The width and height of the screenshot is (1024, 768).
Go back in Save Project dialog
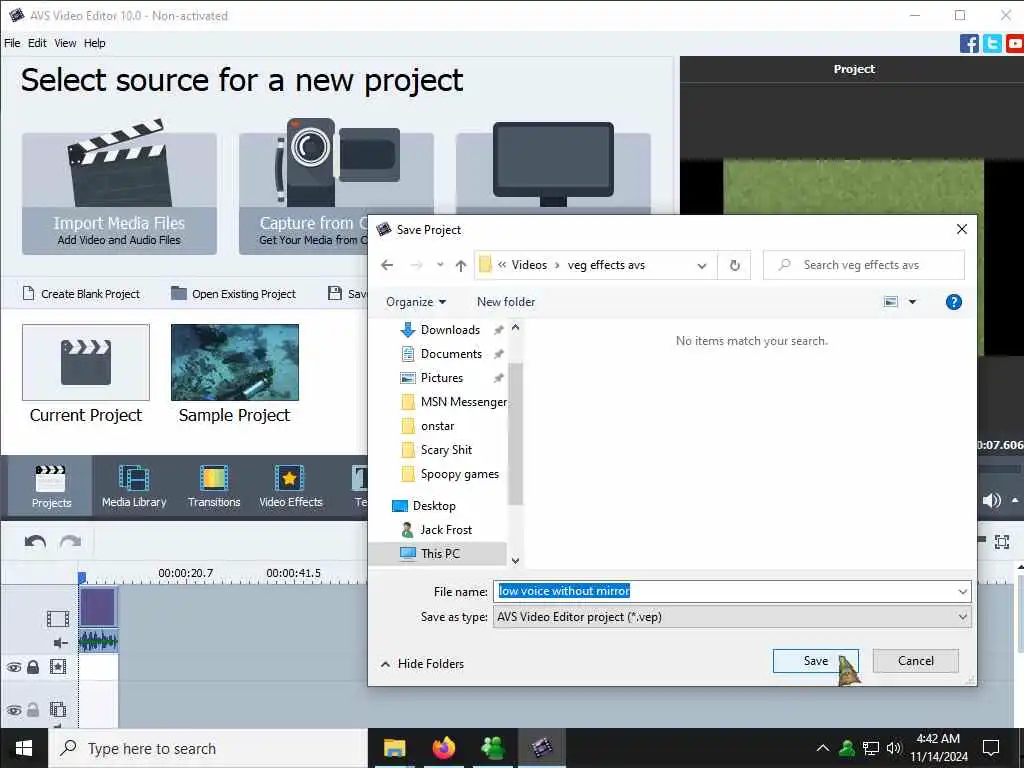coord(387,265)
